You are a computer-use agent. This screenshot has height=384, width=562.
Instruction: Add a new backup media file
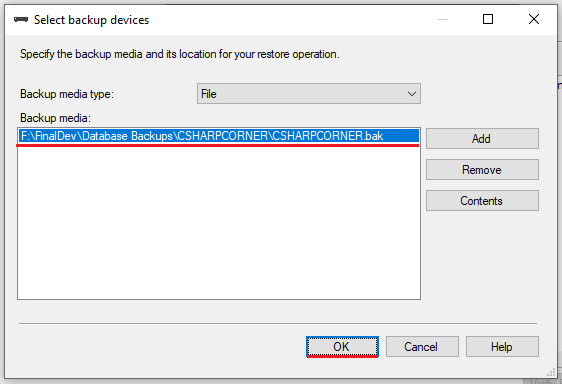click(x=482, y=138)
